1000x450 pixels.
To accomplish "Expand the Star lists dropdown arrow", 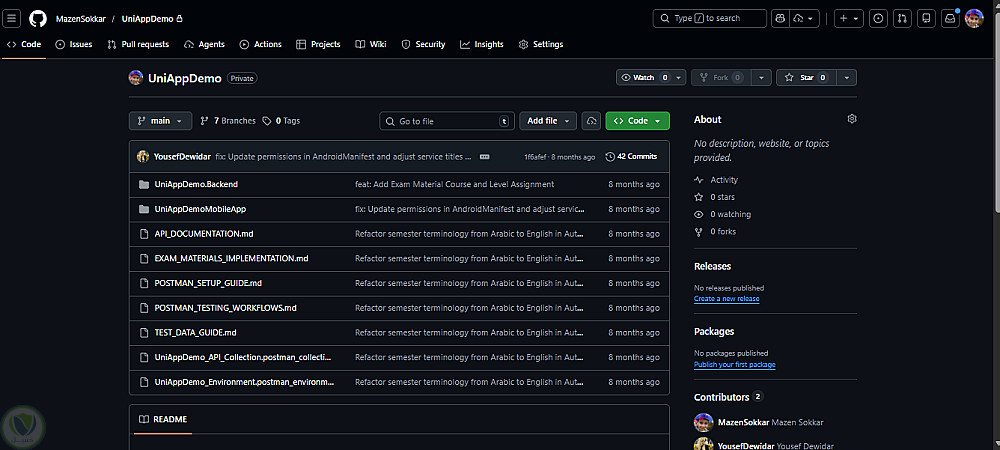I will click(x=846, y=77).
